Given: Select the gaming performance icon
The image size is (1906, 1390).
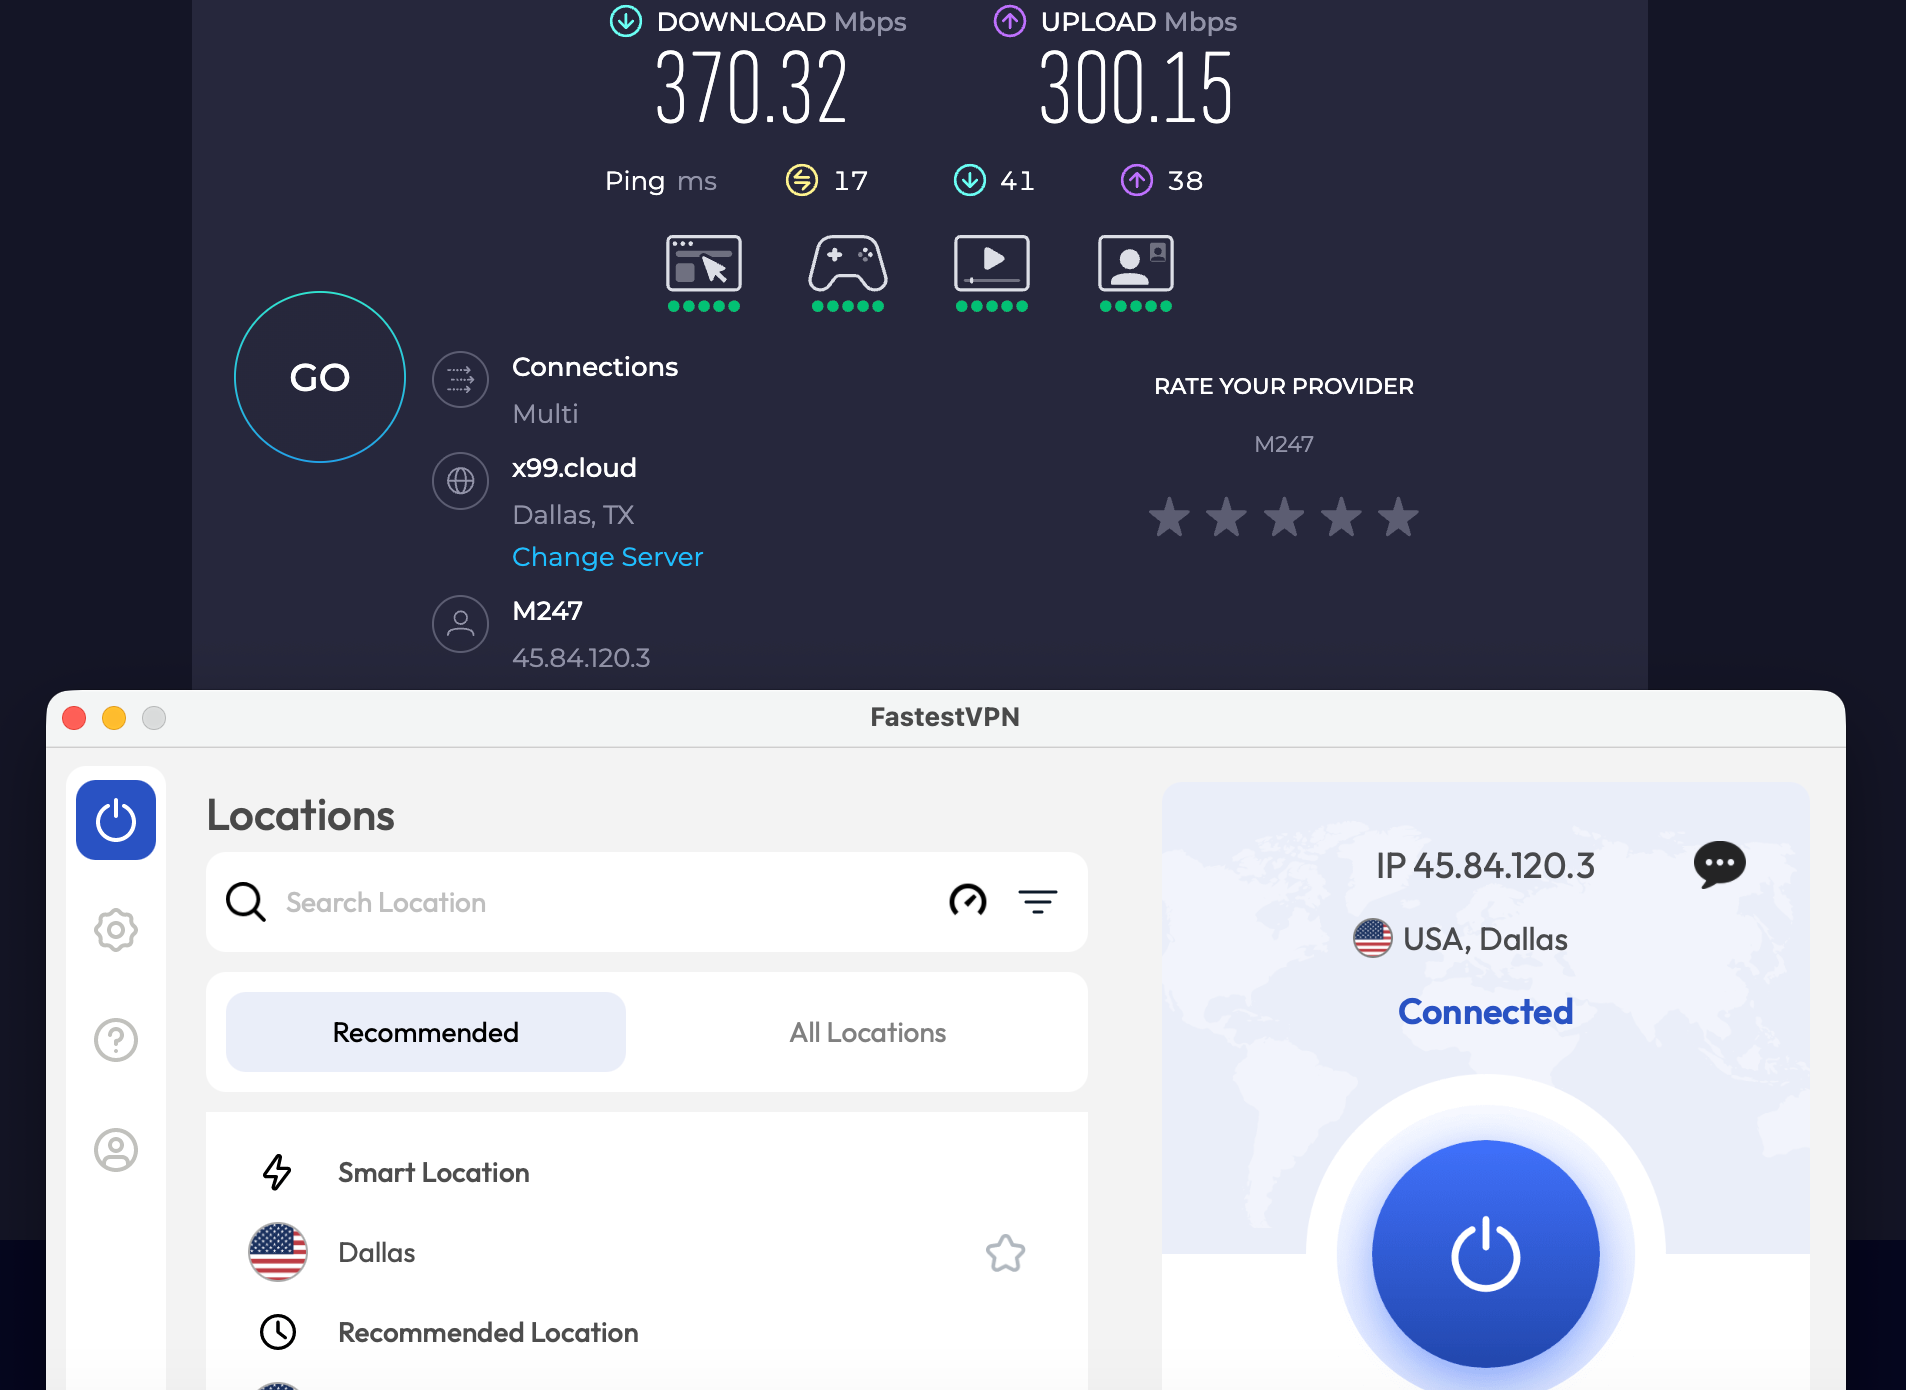Looking at the screenshot, I should tap(847, 265).
